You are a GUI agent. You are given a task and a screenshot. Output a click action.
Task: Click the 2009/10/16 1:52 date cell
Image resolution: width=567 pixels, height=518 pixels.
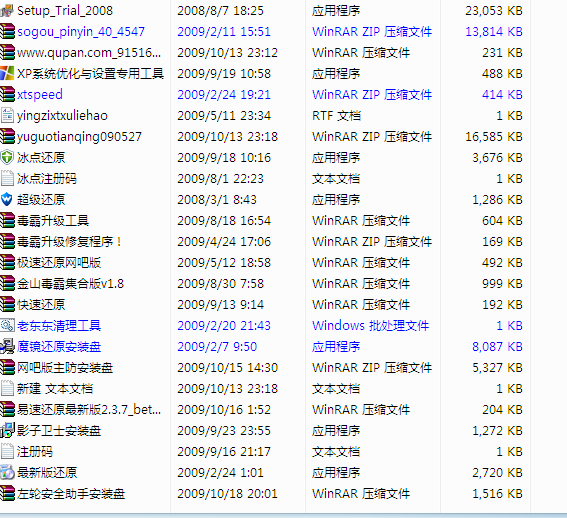[224, 409]
